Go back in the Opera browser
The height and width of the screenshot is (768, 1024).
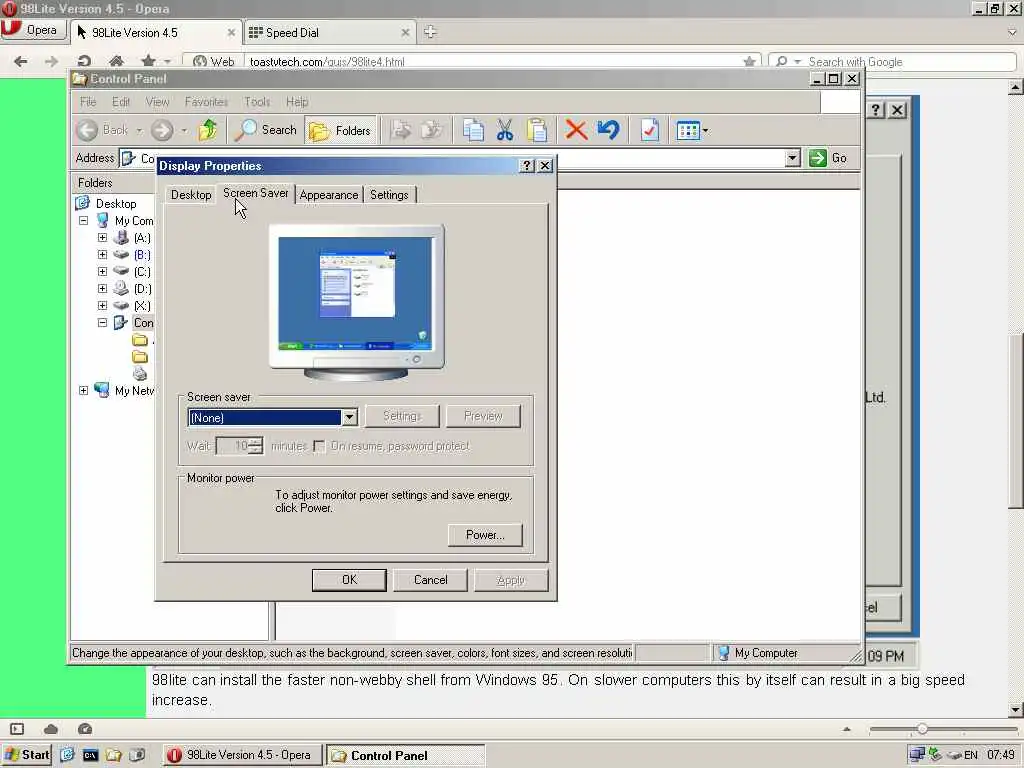pyautogui.click(x=21, y=61)
